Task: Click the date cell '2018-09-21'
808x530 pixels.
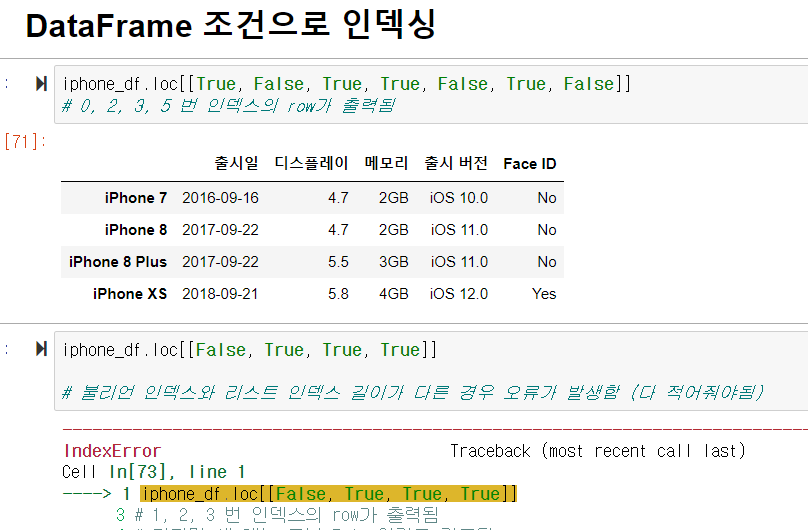Action: click(x=220, y=294)
